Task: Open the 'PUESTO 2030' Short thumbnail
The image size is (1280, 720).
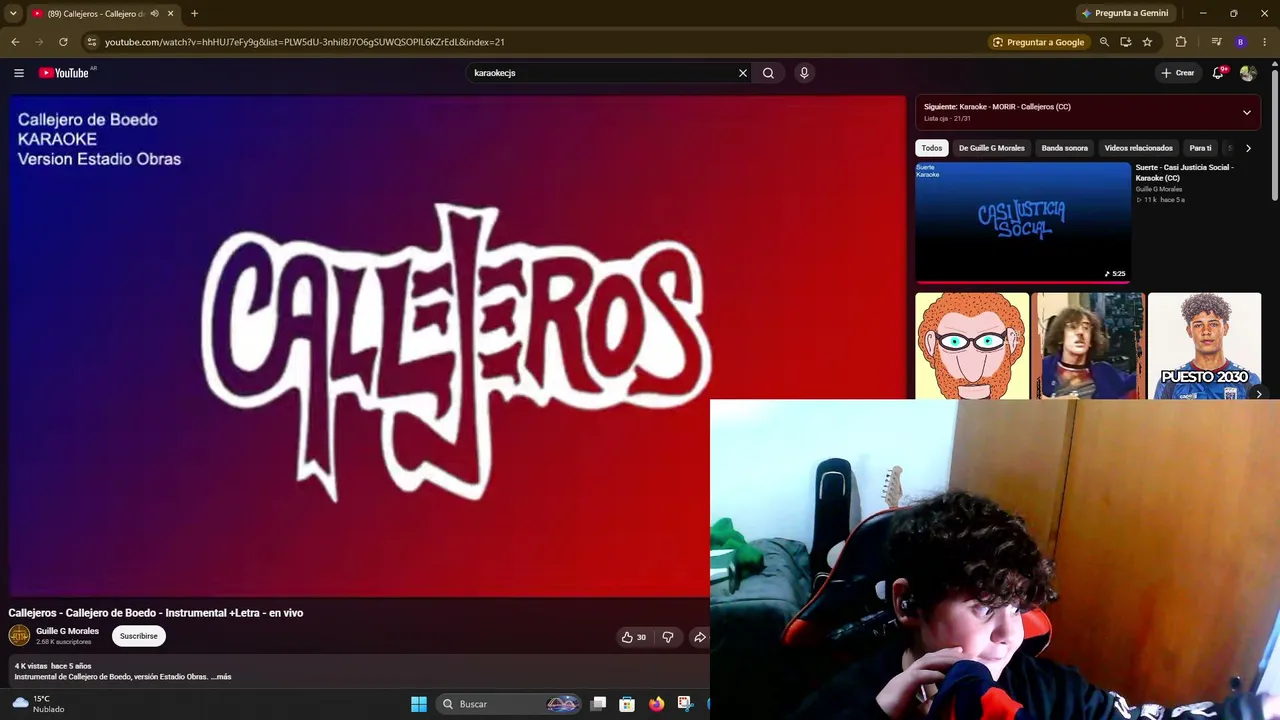Action: (x=1205, y=345)
